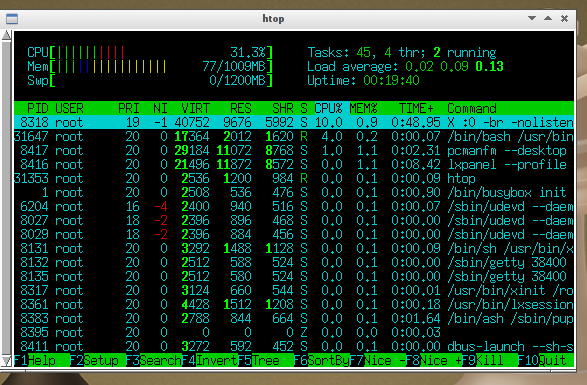
Task: Click the Uptime 00:19:40 value
Action: click(391, 81)
